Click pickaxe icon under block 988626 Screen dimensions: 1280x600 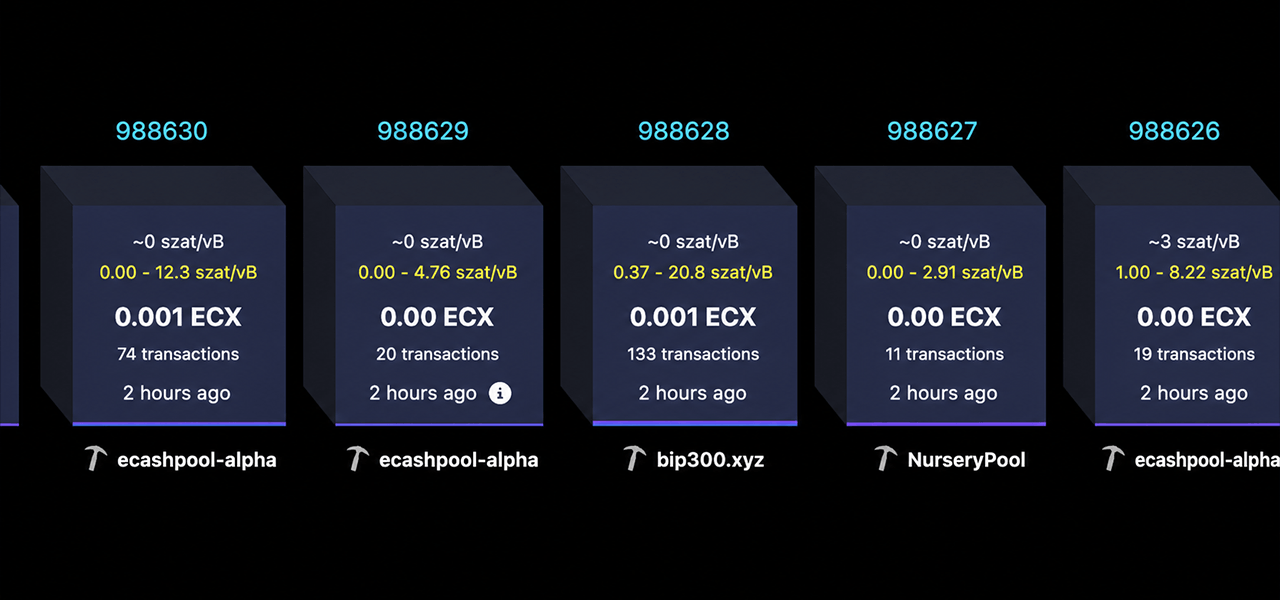pyautogui.click(x=1112, y=459)
